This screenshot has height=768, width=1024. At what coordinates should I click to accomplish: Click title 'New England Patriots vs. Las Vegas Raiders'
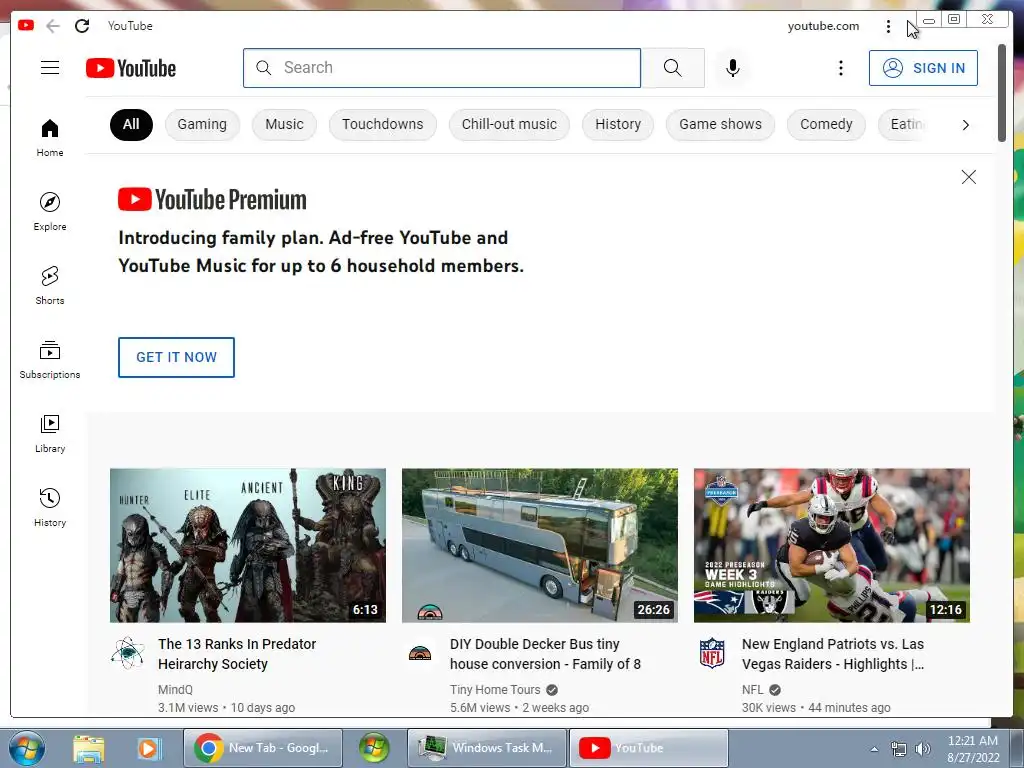(833, 654)
